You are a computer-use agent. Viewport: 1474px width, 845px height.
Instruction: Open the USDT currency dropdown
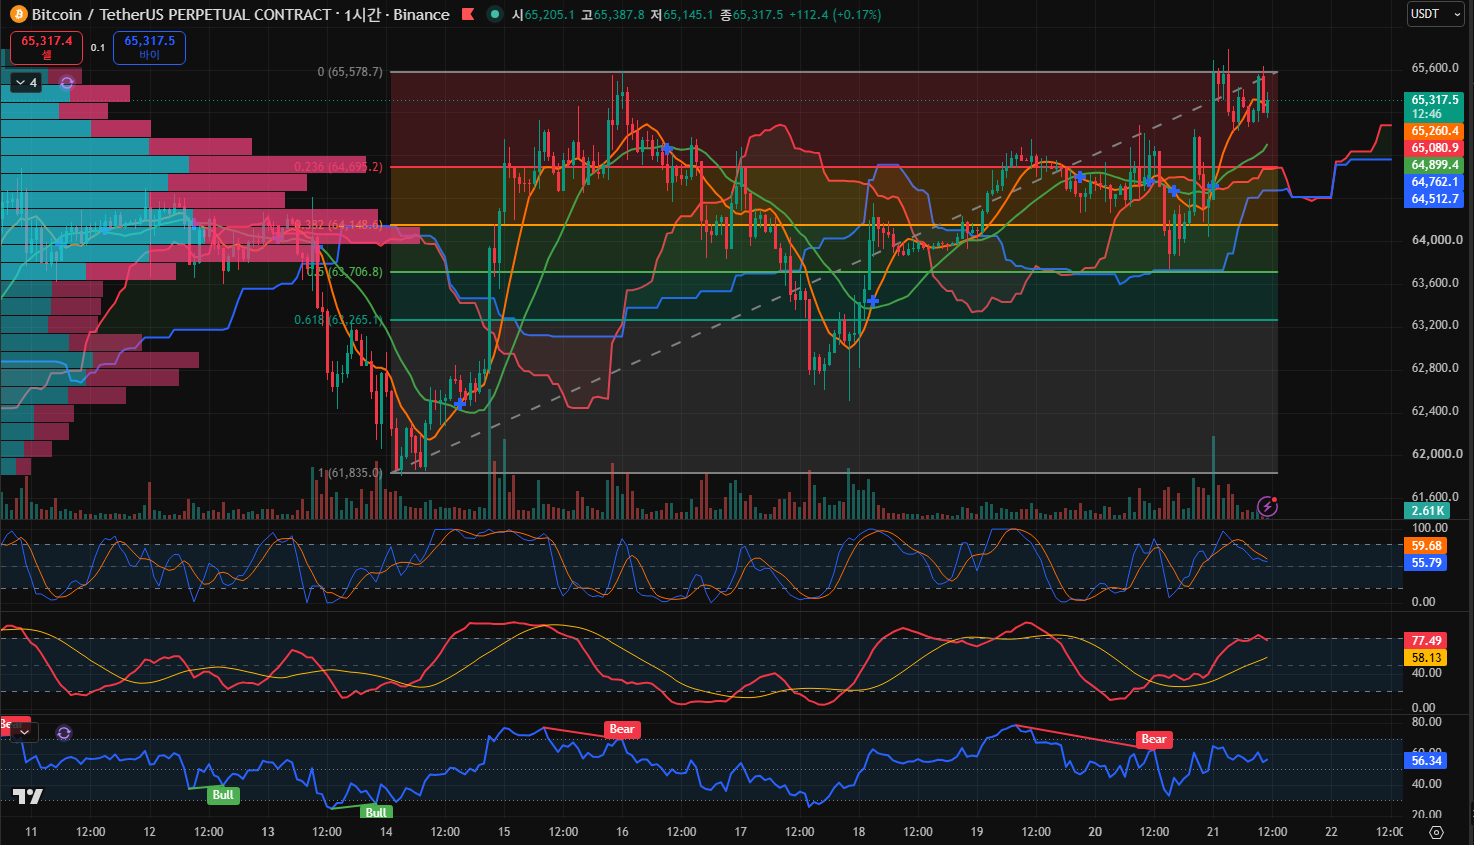(x=1435, y=14)
